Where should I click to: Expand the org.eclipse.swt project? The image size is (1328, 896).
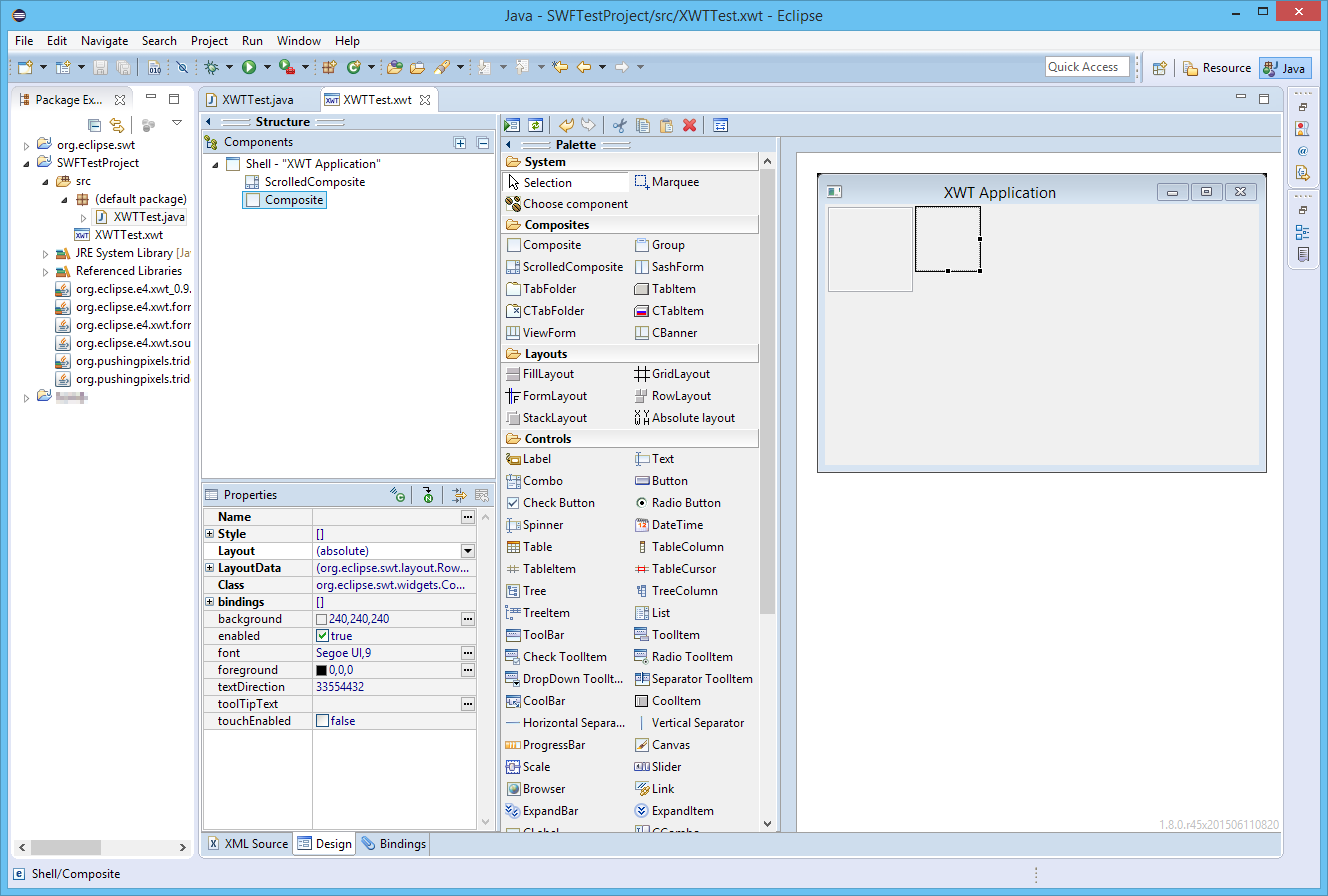(27, 145)
